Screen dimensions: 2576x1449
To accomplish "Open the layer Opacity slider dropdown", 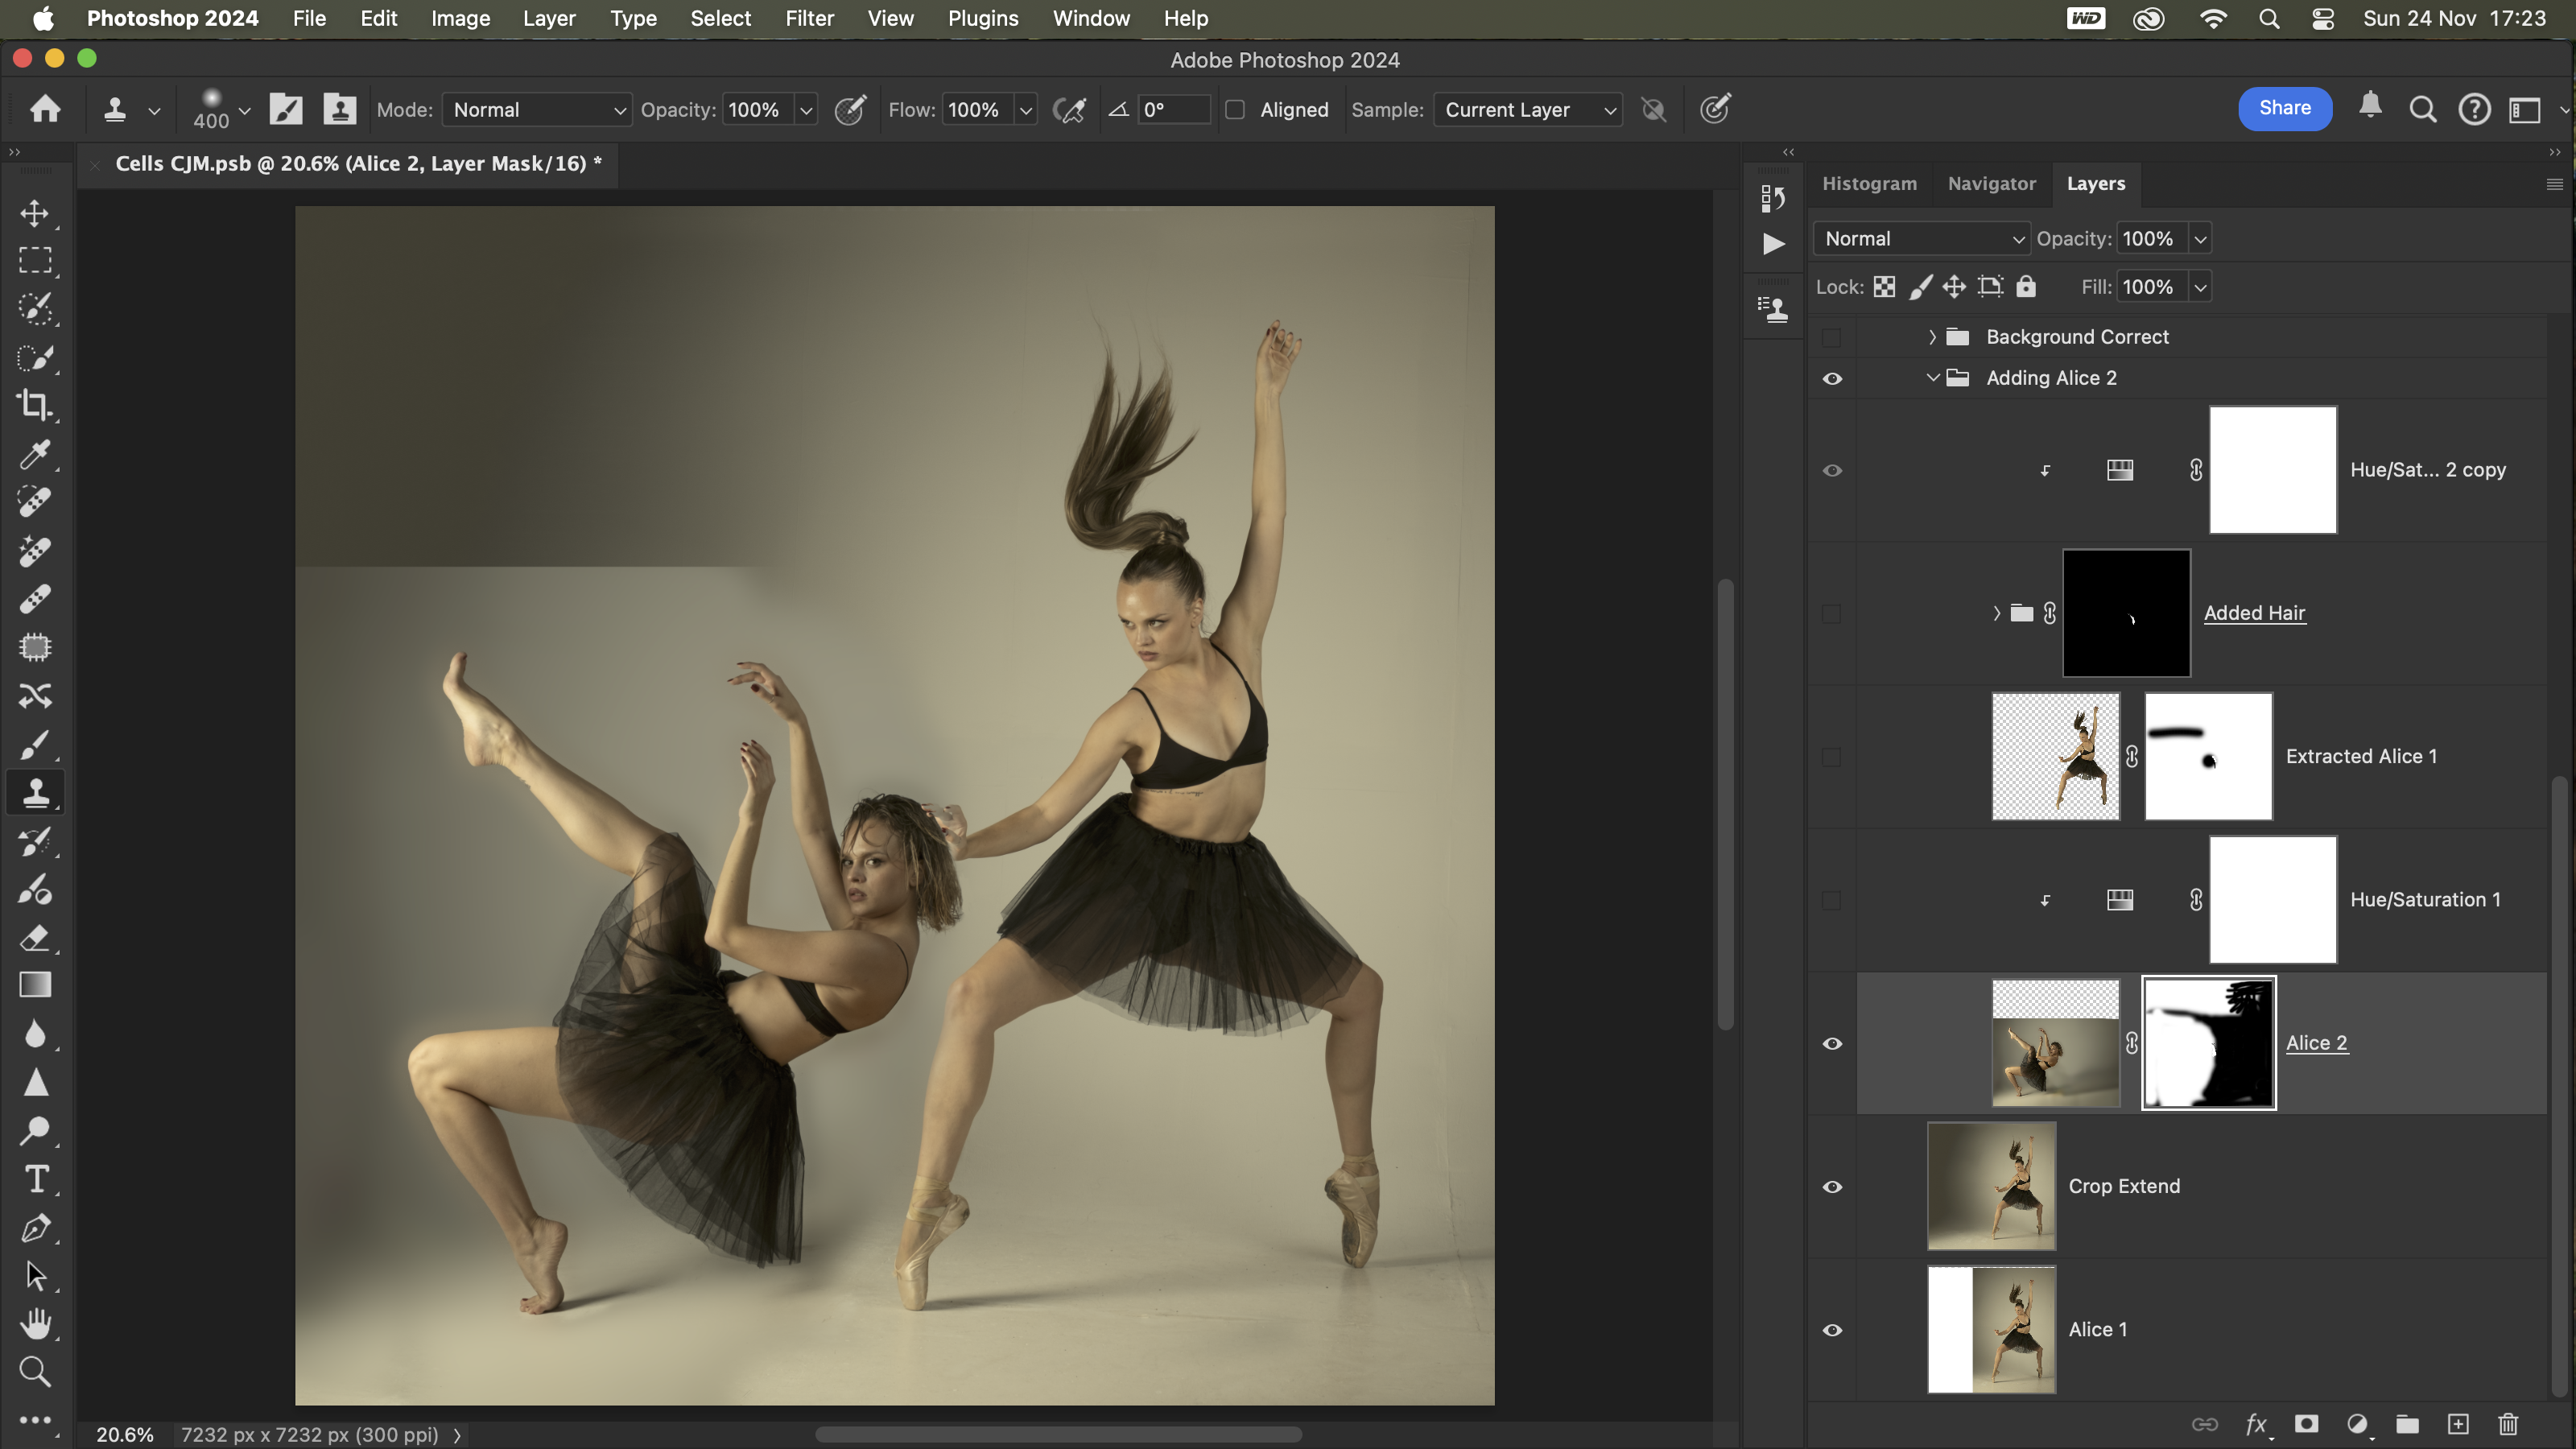I will pyautogui.click(x=2200, y=239).
